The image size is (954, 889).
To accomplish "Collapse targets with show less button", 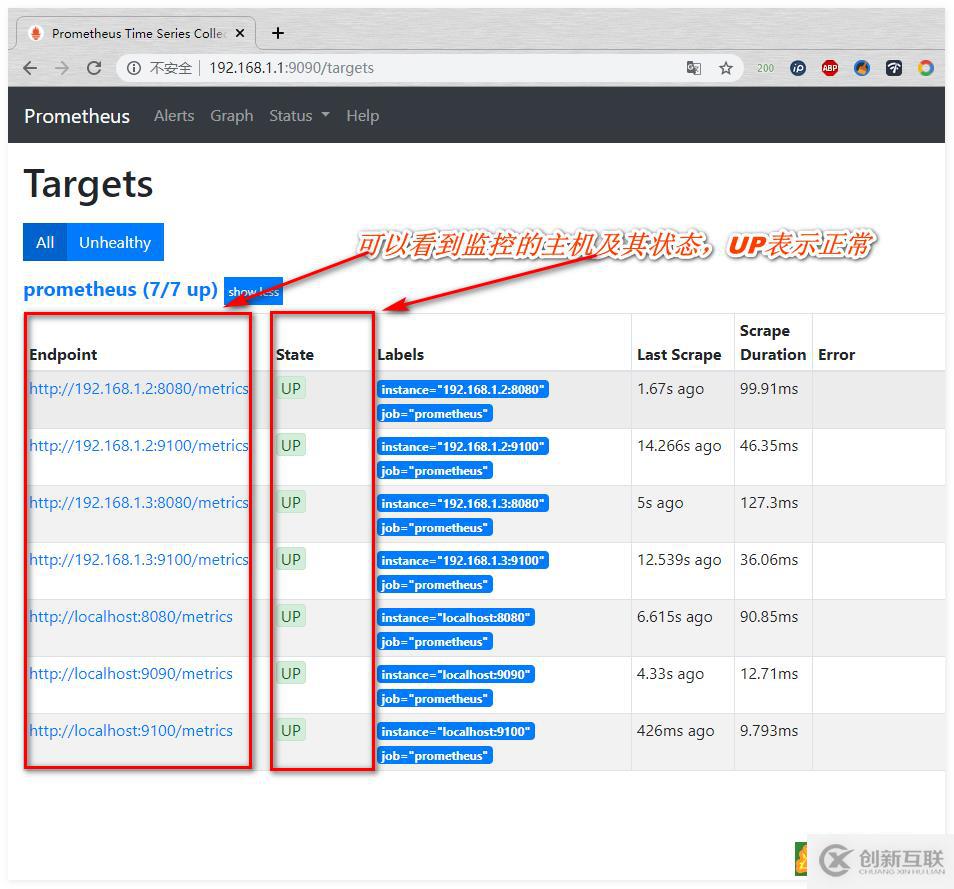I will pyautogui.click(x=253, y=291).
